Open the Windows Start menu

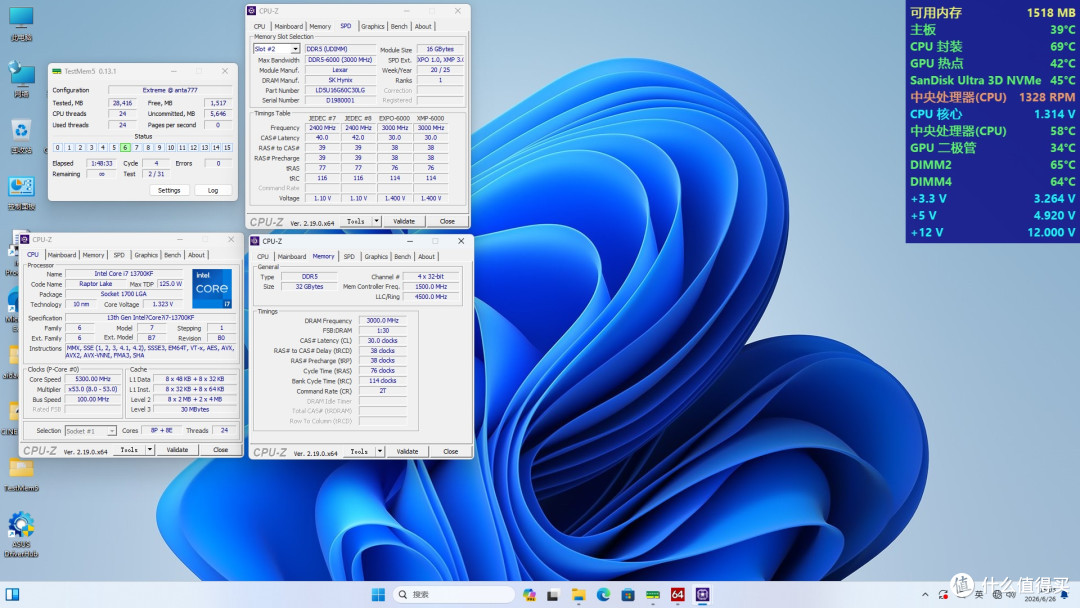point(378,594)
